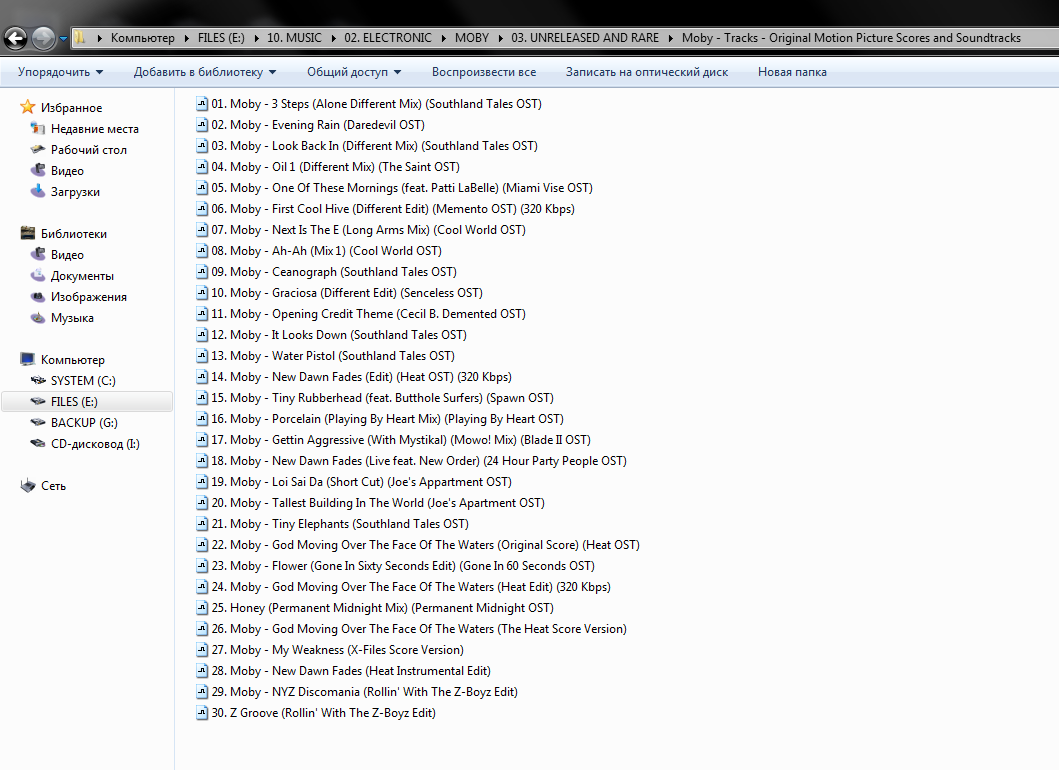Expand arrow after Компьютер in address bar
1059x770 pixels.
coord(186,38)
